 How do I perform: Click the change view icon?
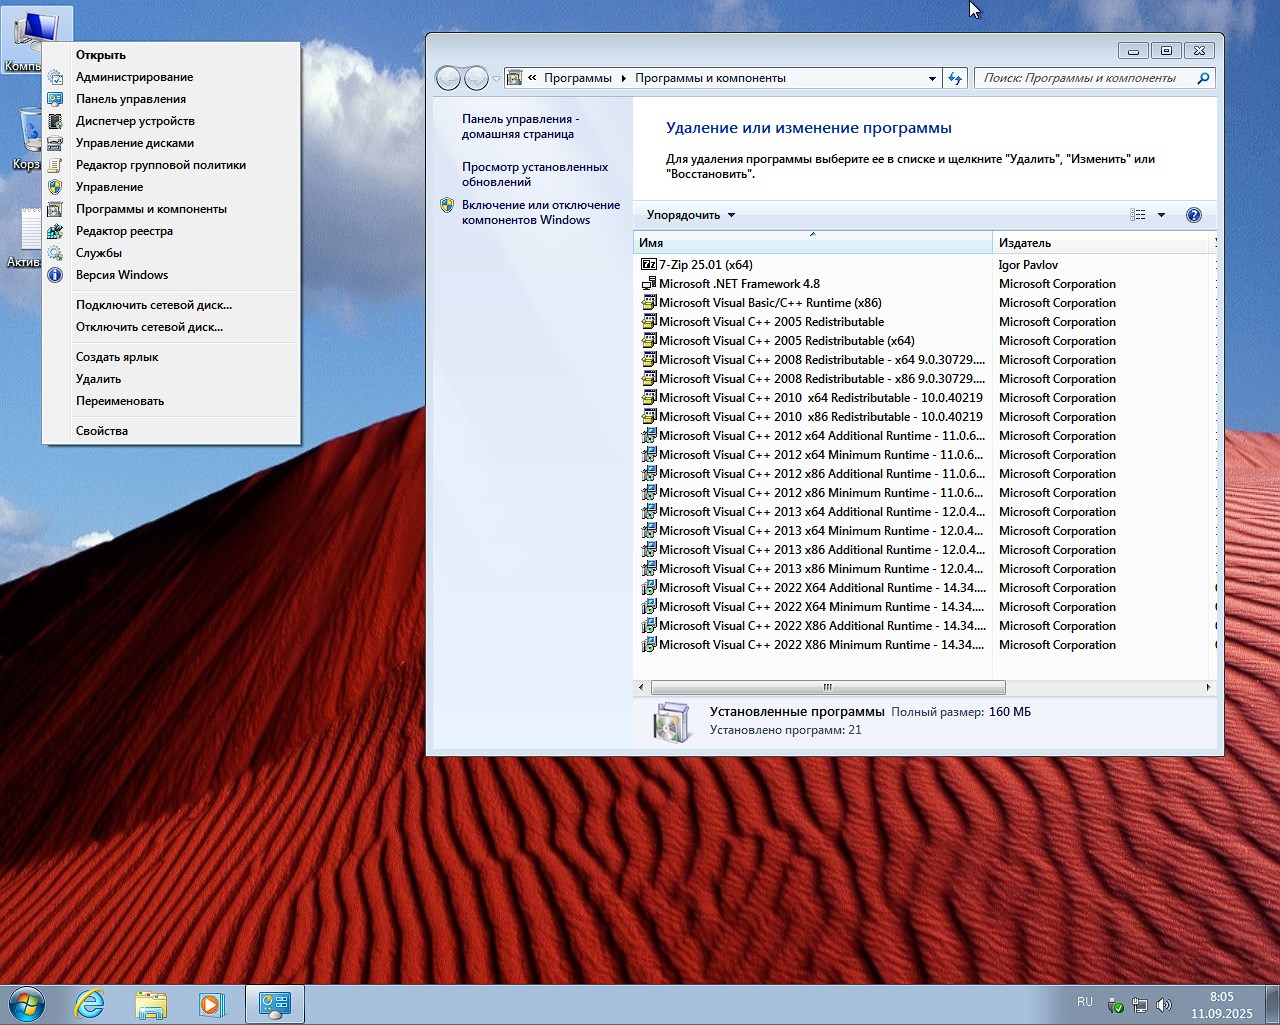[1138, 215]
